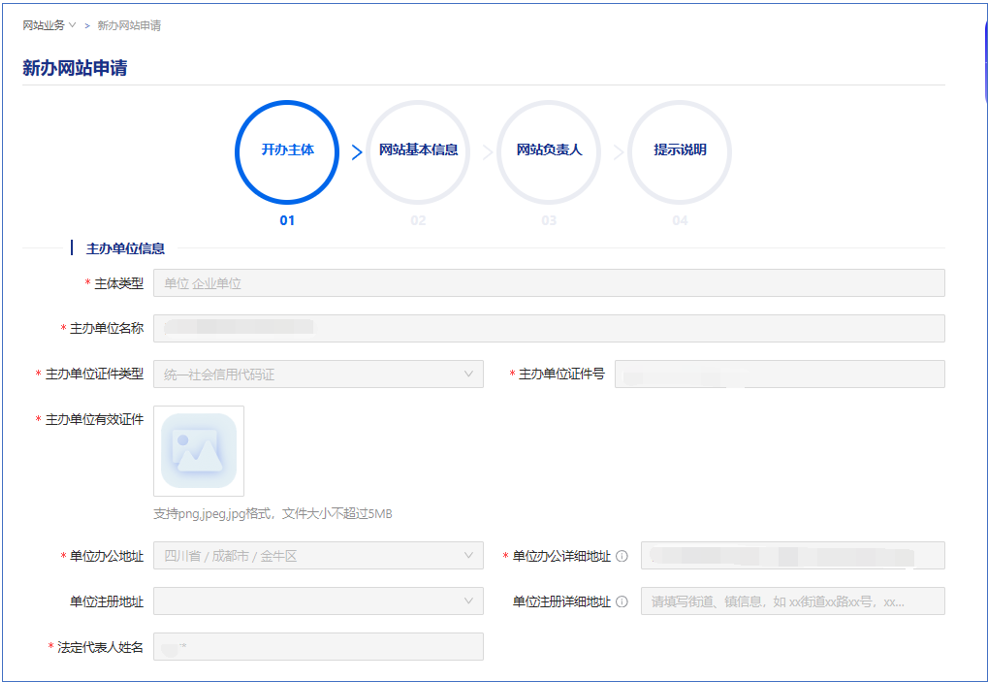Click the 主办单位名称 text field
The image size is (991, 686).
[x=548, y=328]
